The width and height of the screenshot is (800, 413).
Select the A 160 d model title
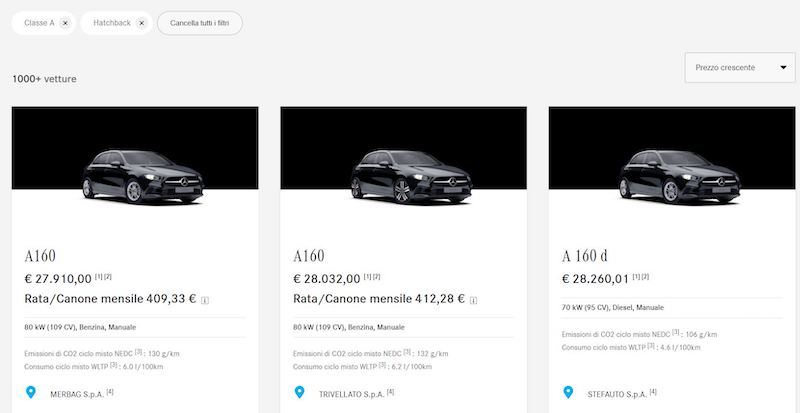(x=585, y=256)
